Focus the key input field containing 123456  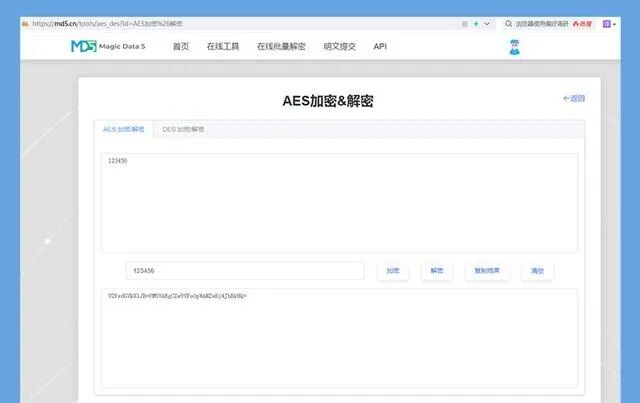coord(245,271)
